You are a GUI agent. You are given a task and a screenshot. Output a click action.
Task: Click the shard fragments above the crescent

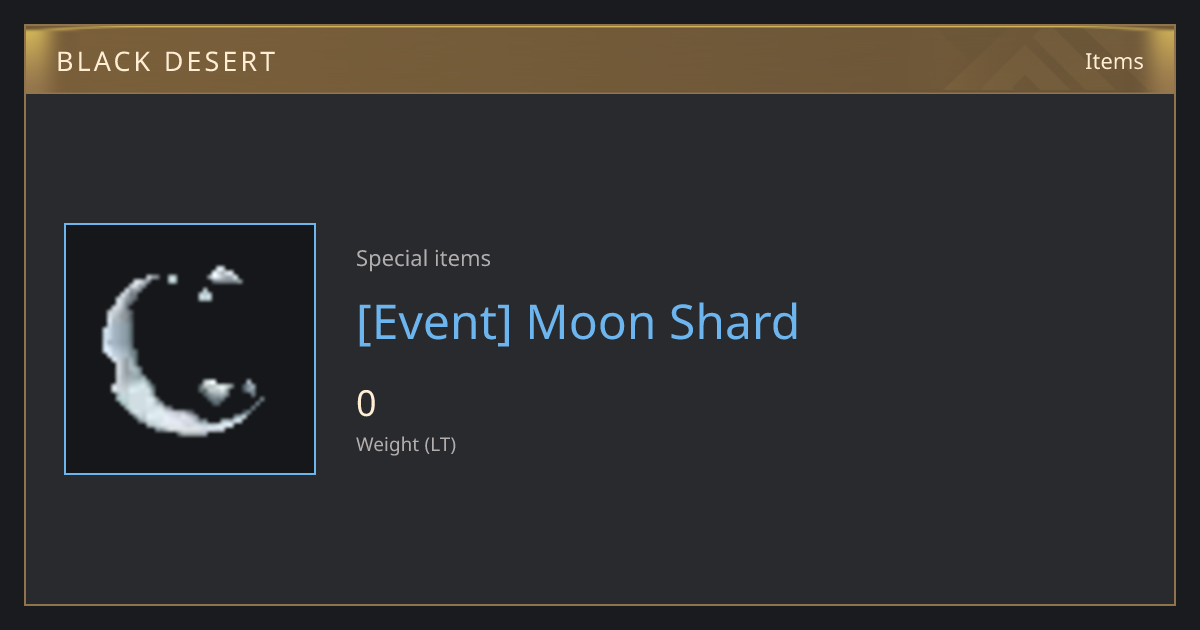[215, 281]
